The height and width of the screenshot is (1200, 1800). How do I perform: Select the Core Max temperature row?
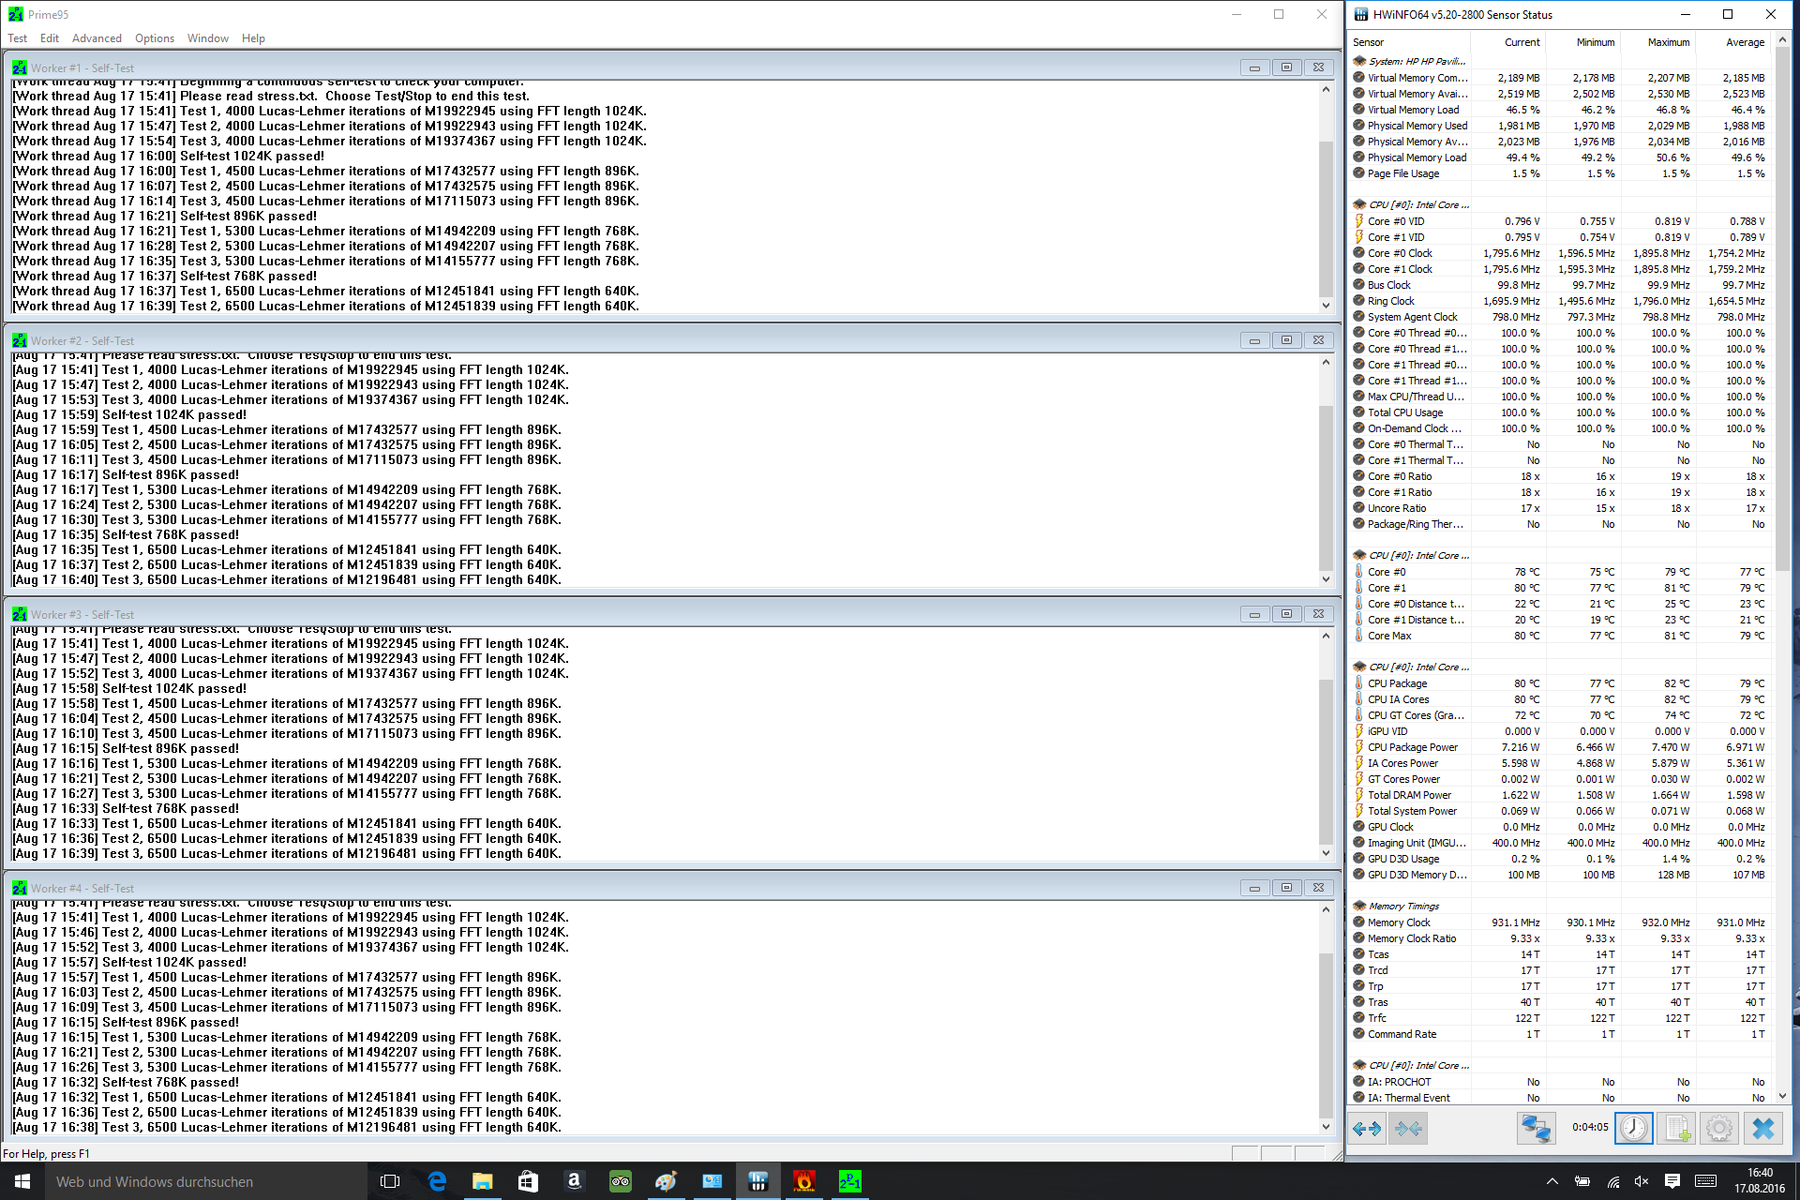(1560, 636)
